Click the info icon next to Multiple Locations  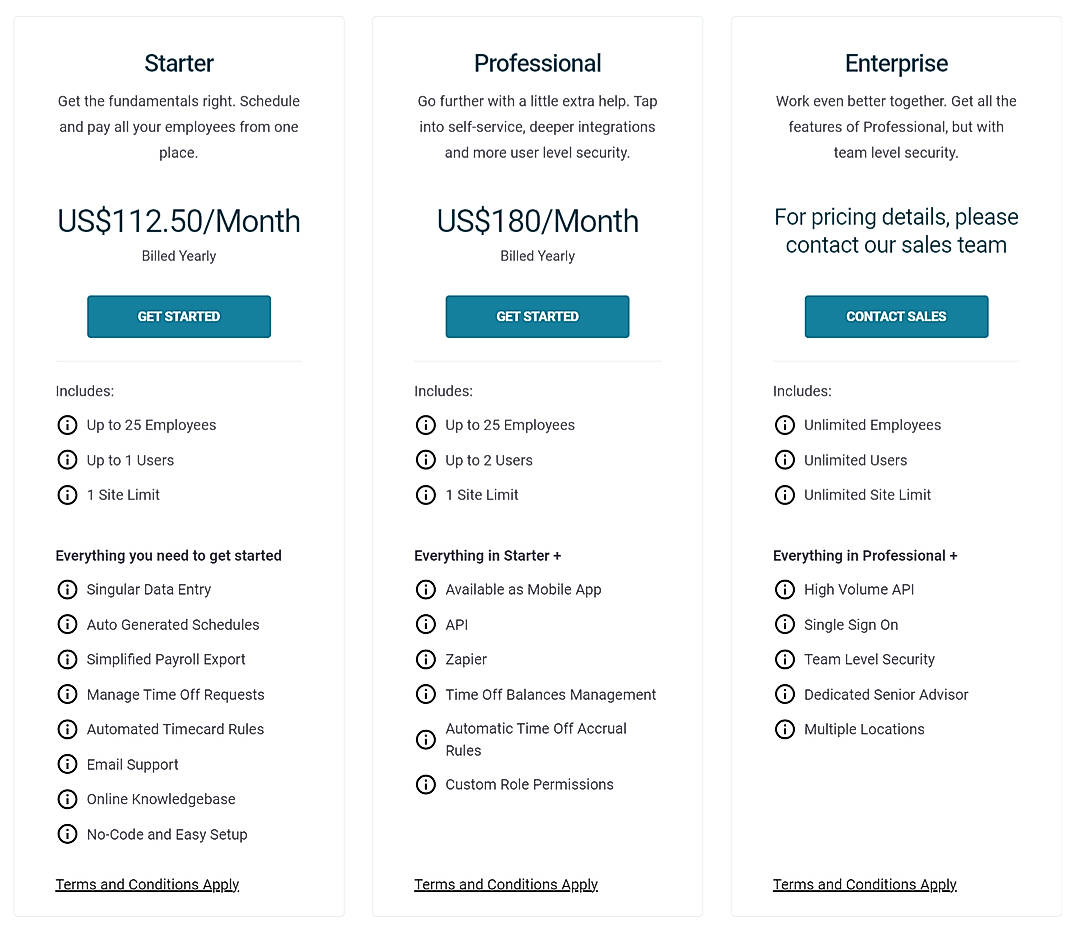point(785,730)
